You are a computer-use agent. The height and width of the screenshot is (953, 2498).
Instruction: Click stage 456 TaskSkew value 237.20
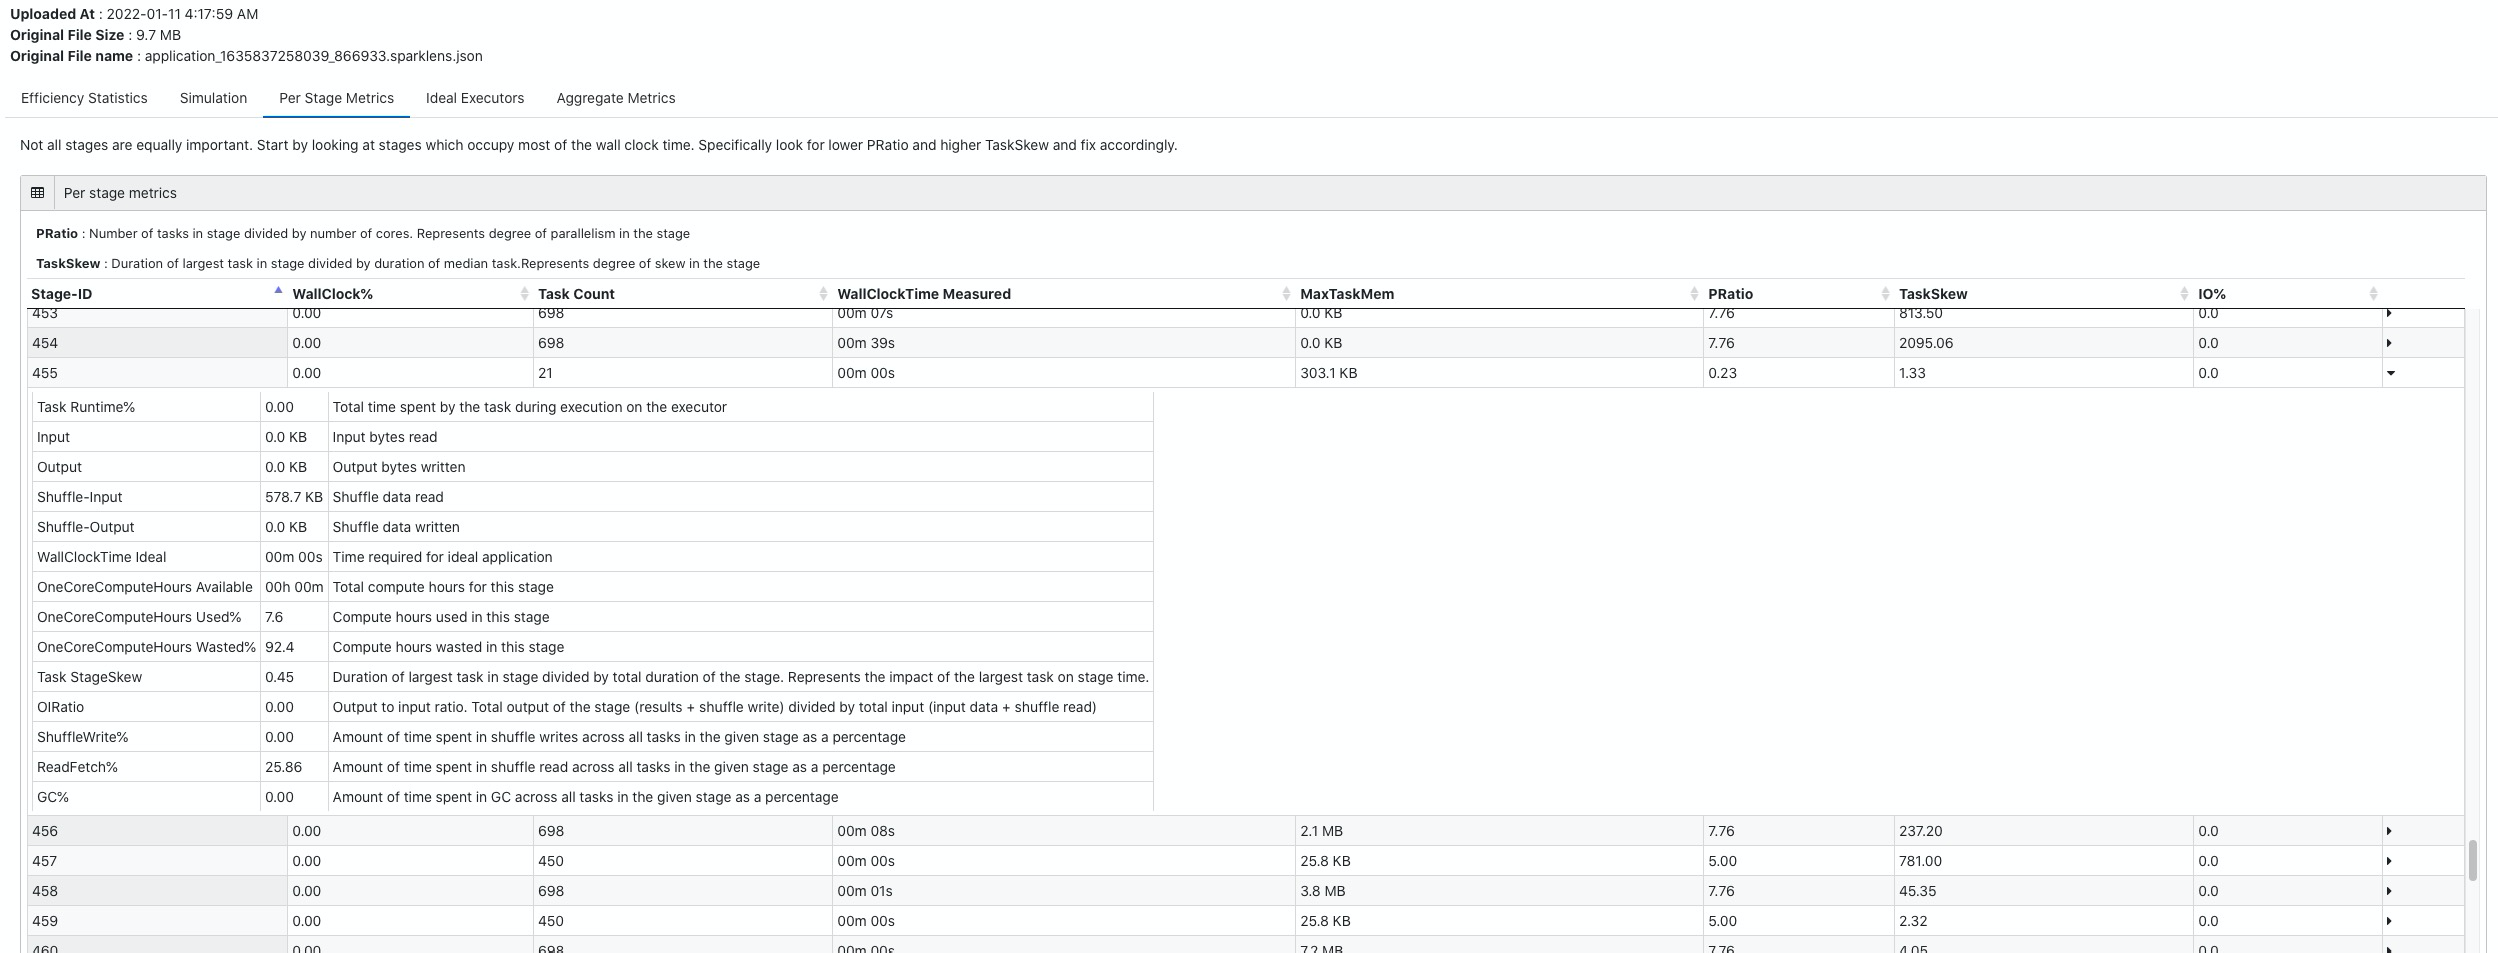point(1921,831)
